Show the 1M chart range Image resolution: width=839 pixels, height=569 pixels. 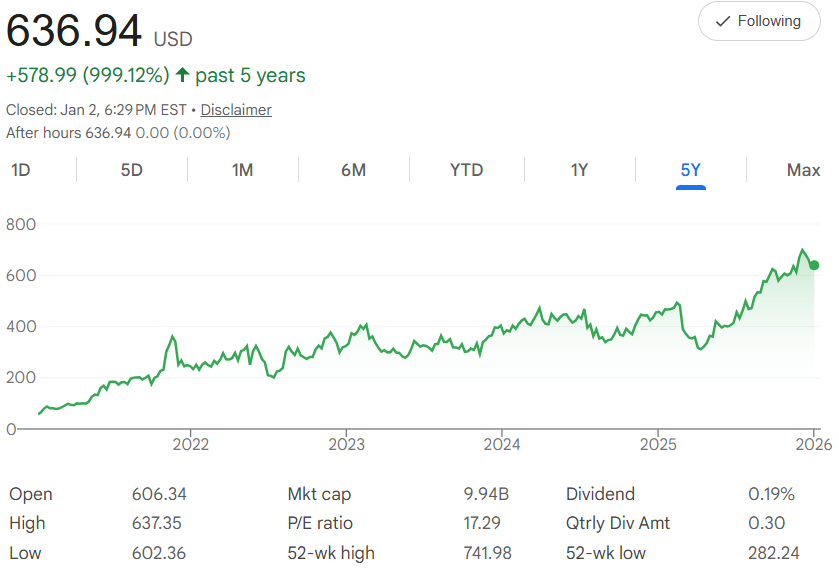pos(242,170)
